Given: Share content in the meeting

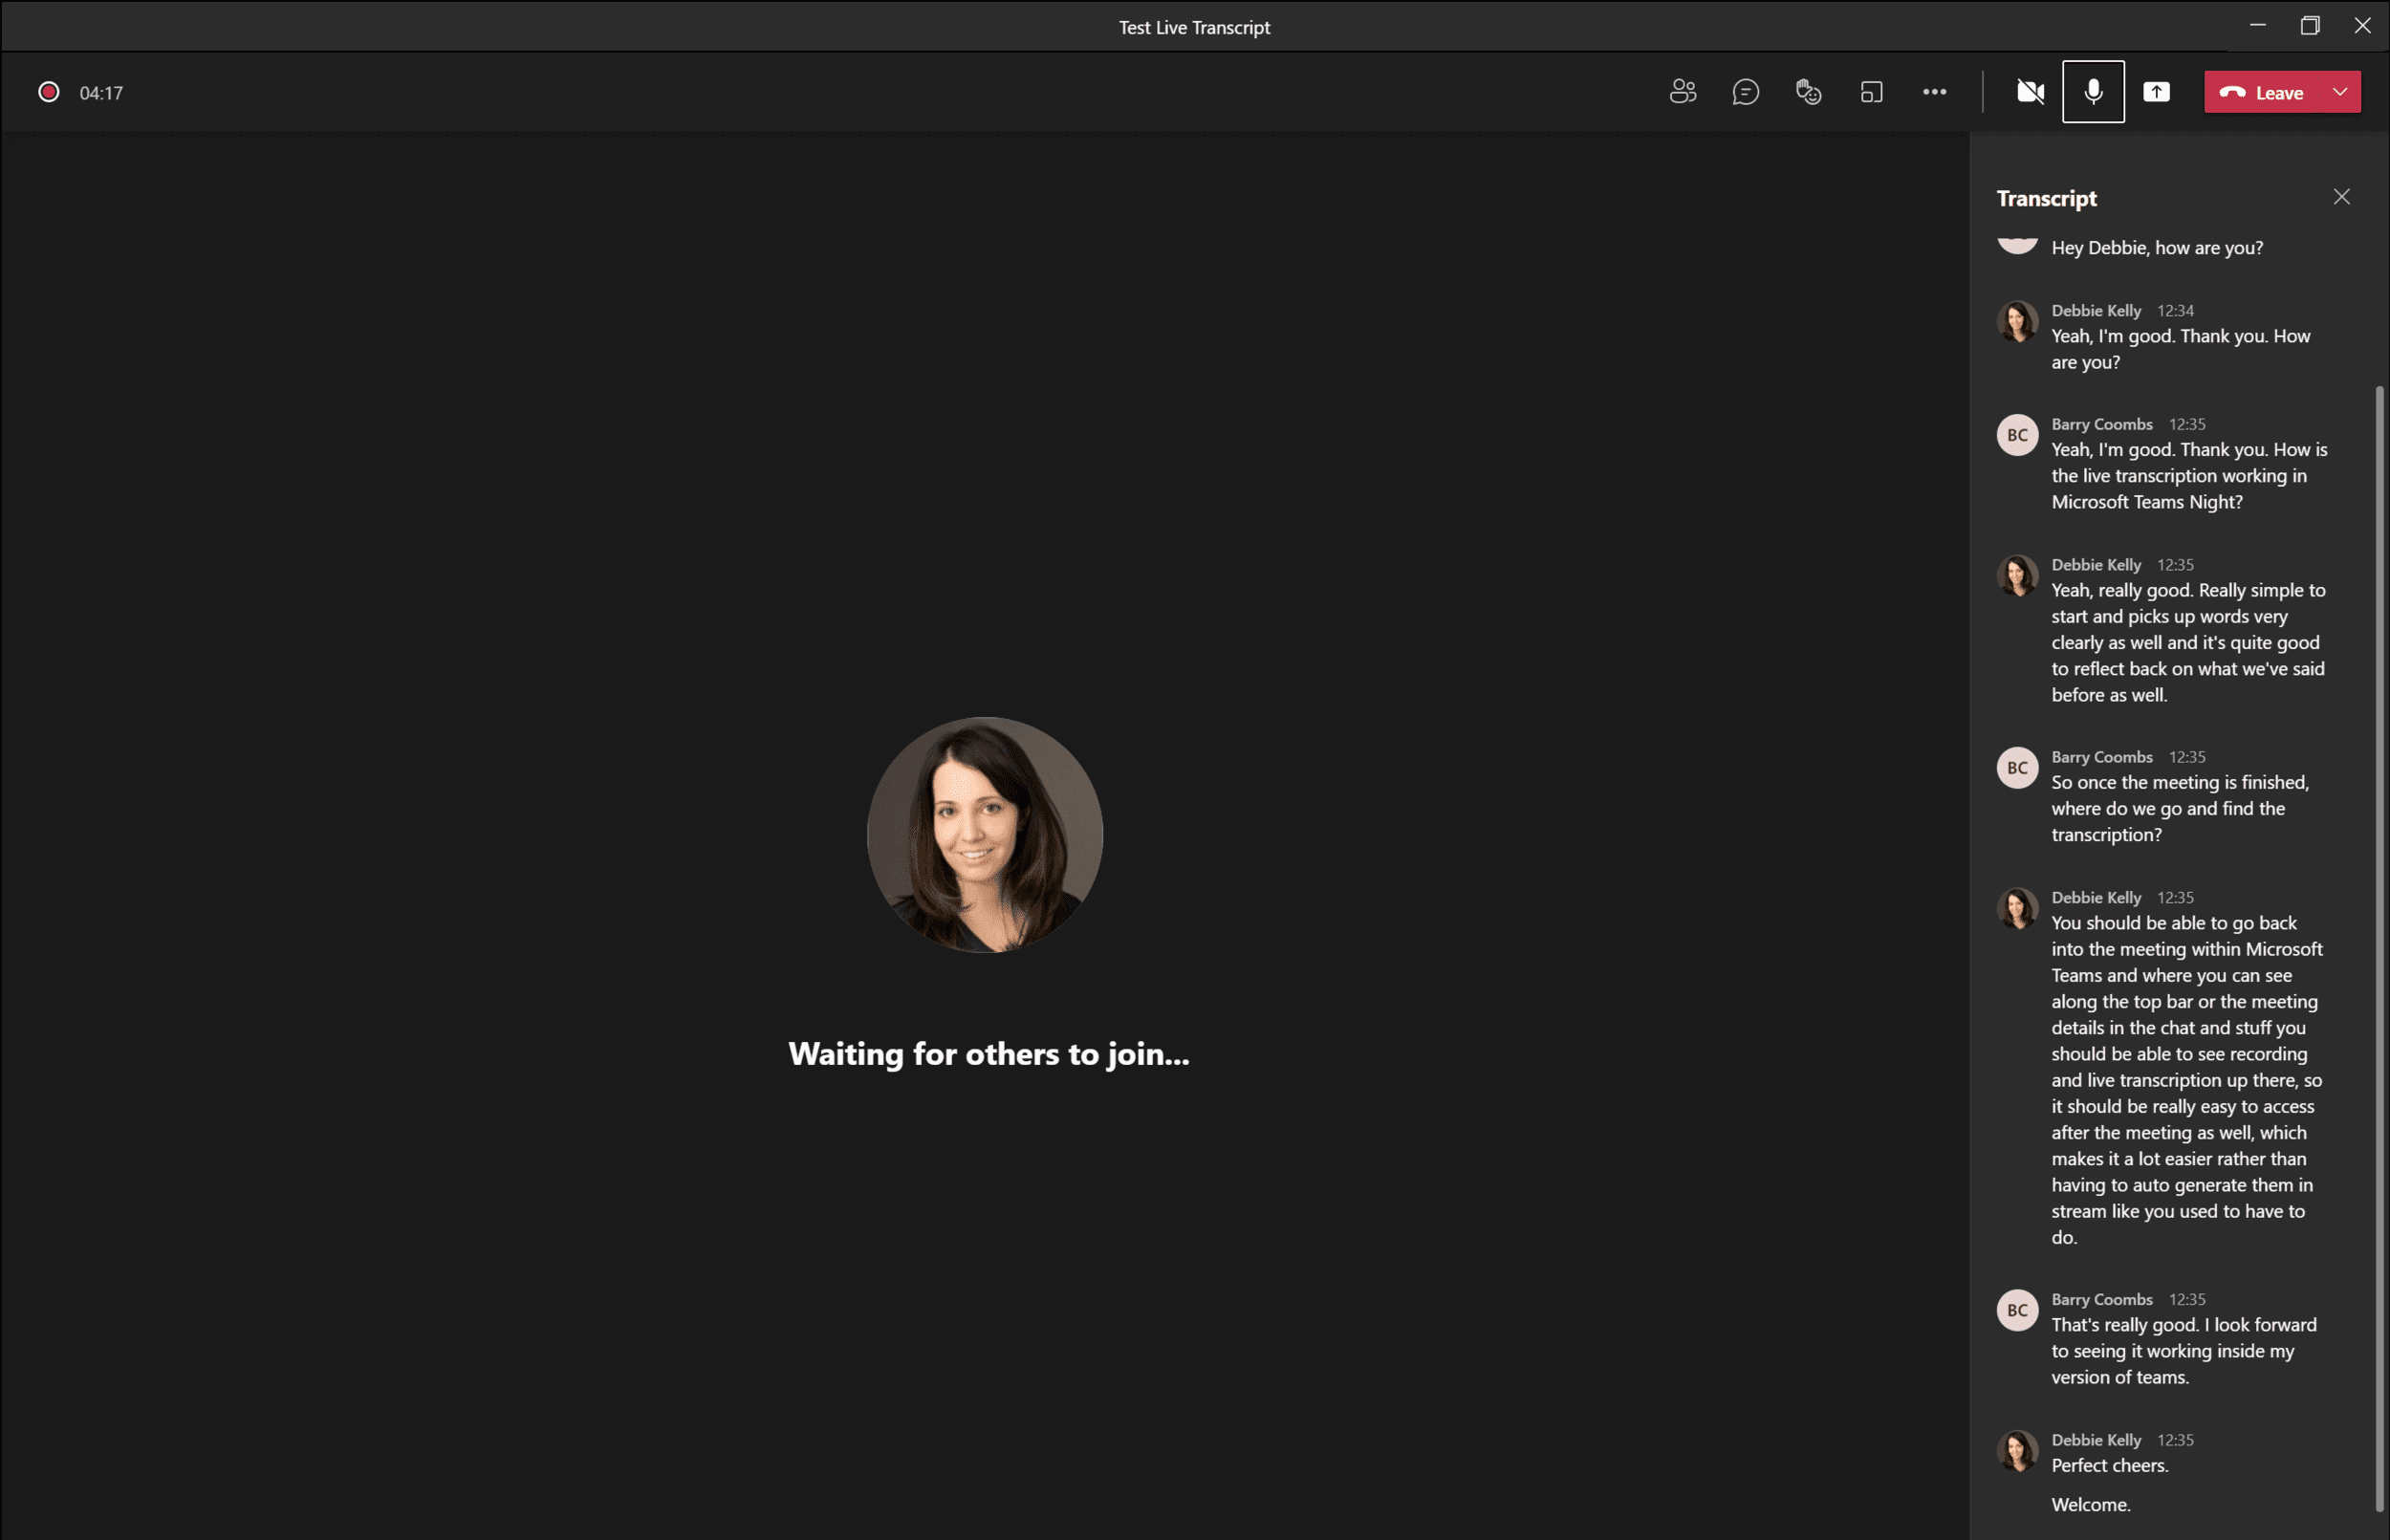Looking at the screenshot, I should [2157, 91].
